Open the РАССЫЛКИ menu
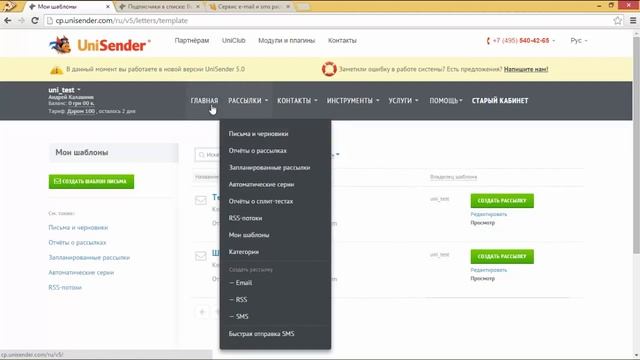This screenshot has width=640, height=360. [x=248, y=100]
